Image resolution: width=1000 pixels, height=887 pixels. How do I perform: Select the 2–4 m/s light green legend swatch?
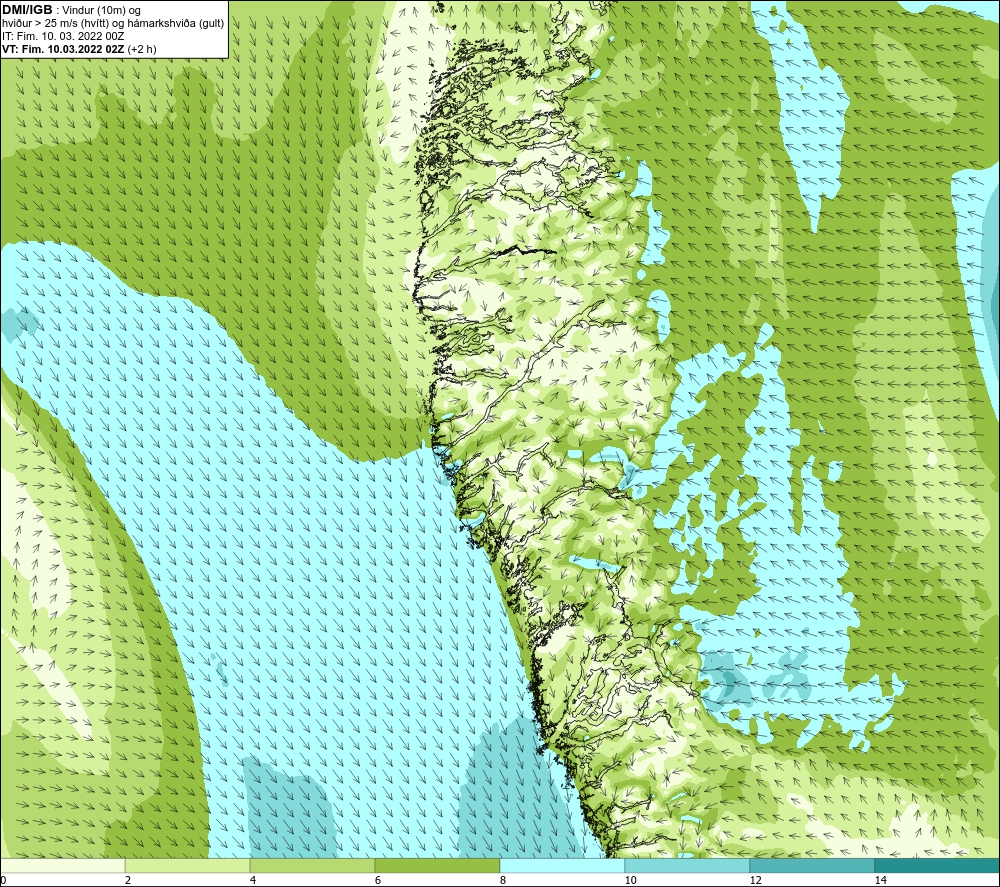188,865
